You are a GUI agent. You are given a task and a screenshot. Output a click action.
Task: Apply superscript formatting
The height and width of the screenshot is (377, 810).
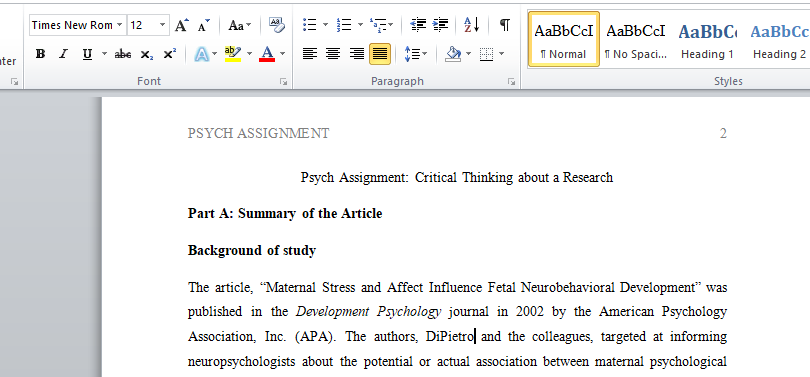(x=170, y=54)
